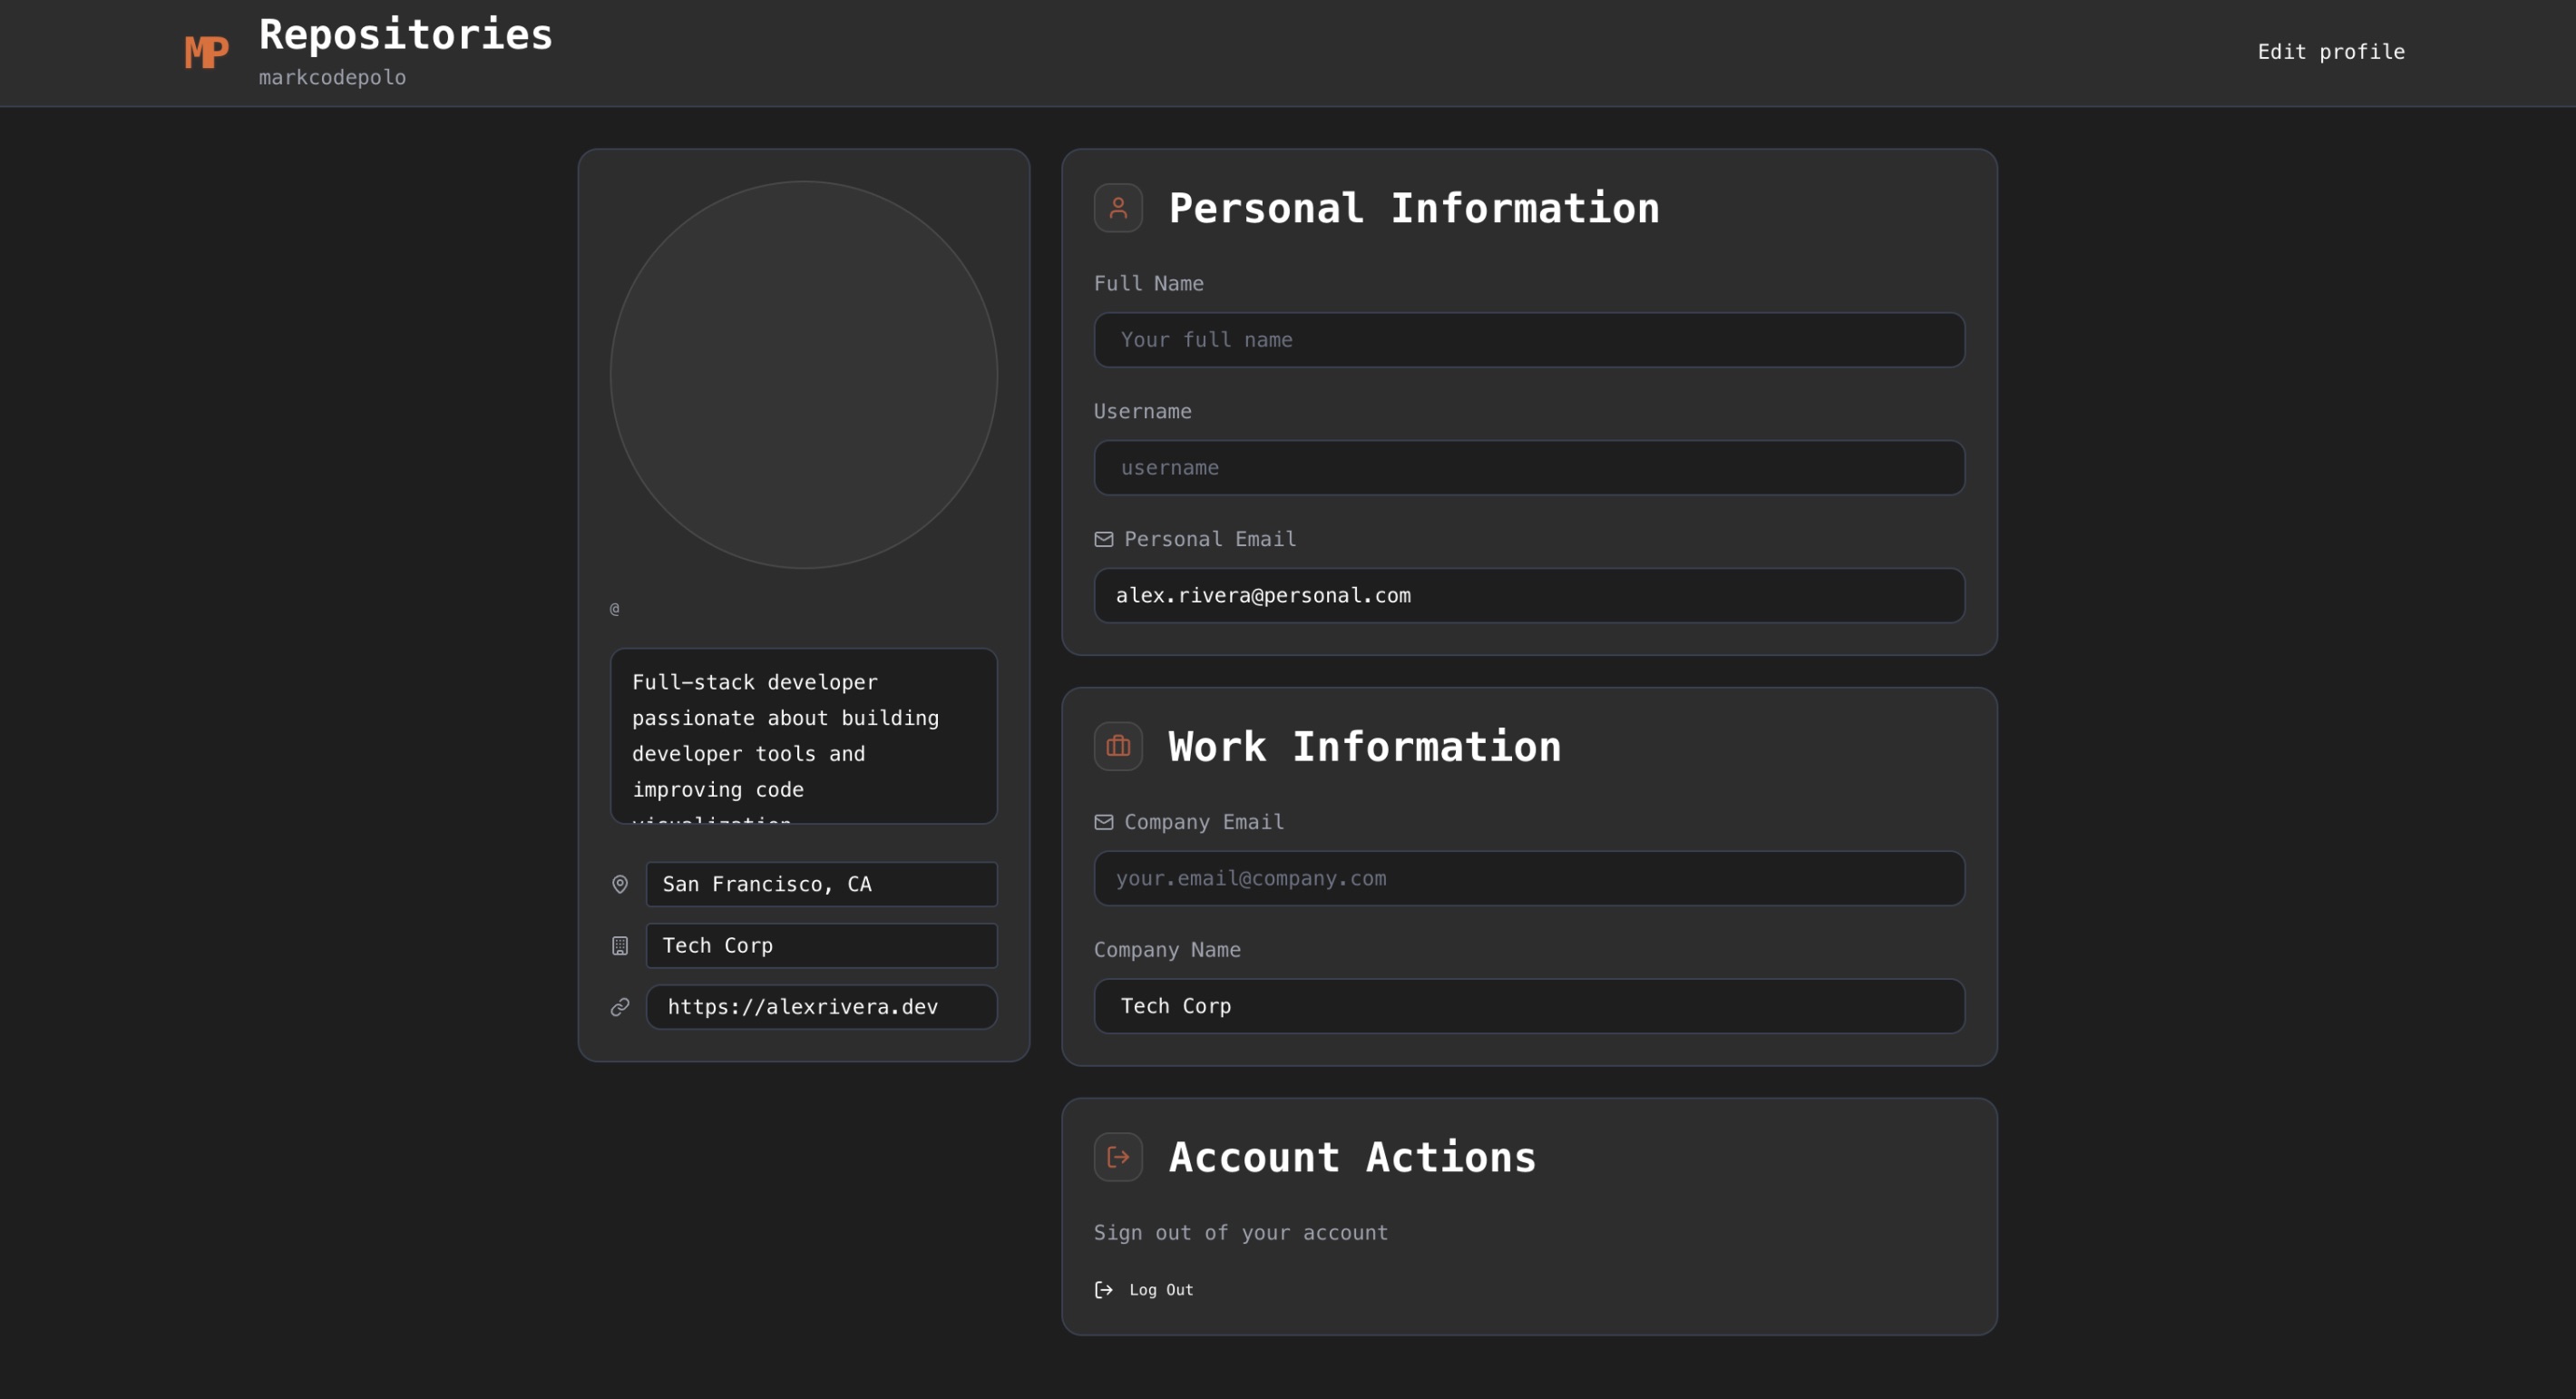Click the Company Name field showing Tech Corp
Image resolution: width=2576 pixels, height=1399 pixels.
pyautogui.click(x=1529, y=1006)
